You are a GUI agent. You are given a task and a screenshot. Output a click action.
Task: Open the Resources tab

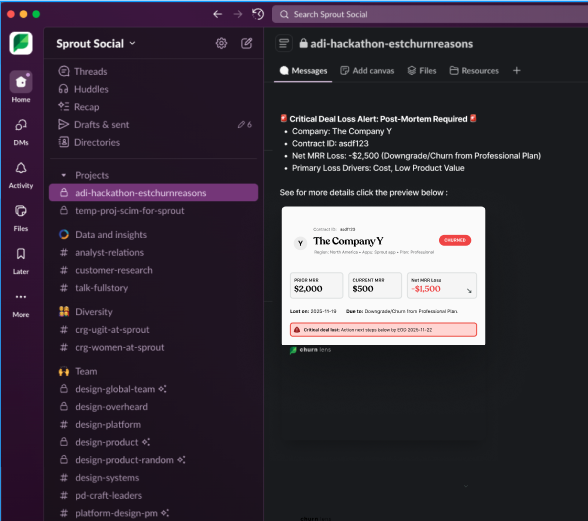(x=474, y=71)
